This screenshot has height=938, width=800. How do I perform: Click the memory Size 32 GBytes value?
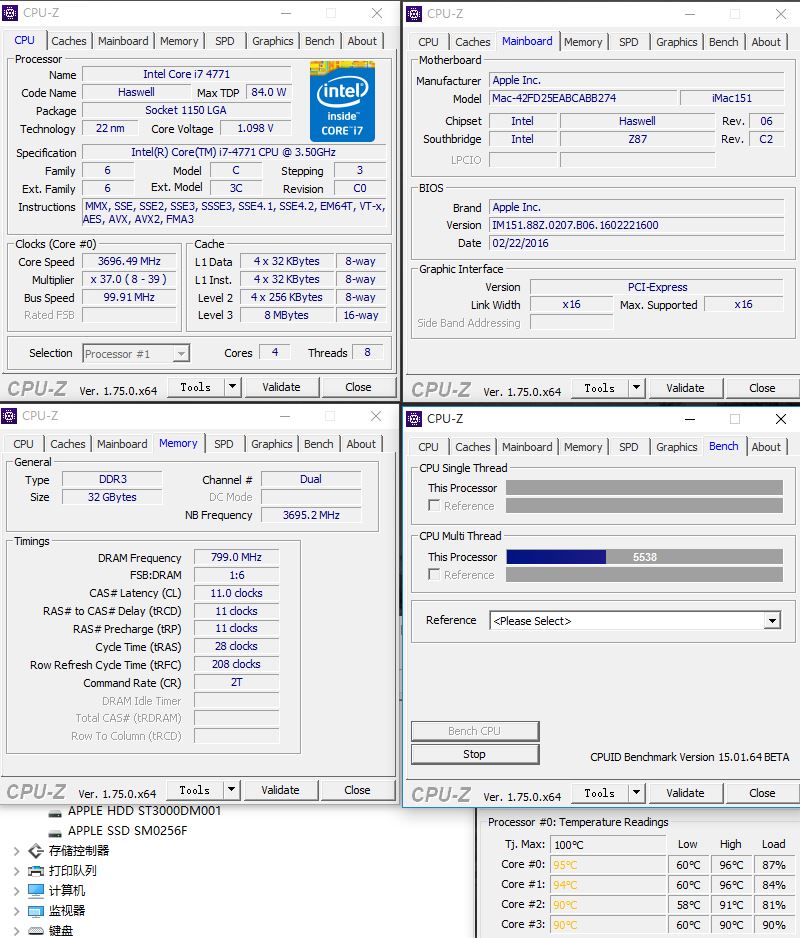(112, 497)
